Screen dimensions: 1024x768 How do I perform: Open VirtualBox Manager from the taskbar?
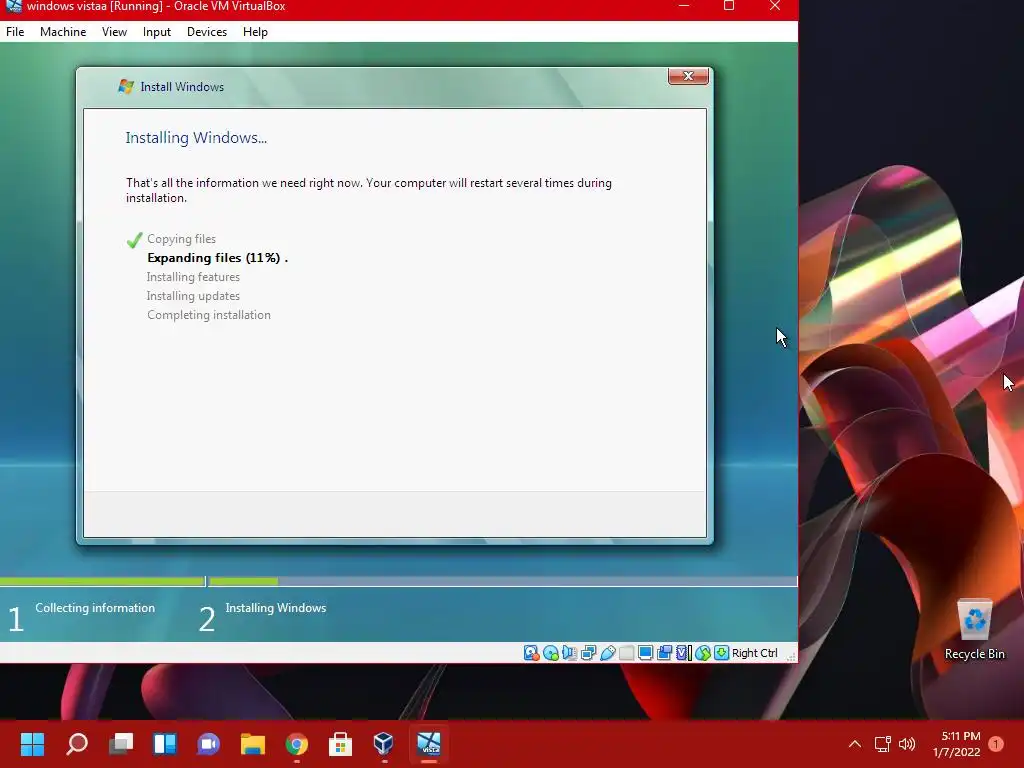pyautogui.click(x=384, y=743)
